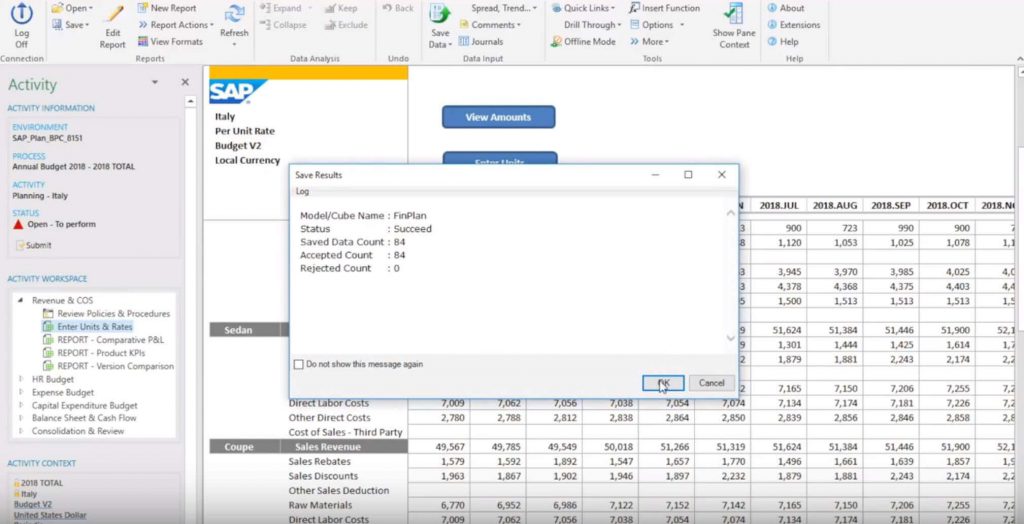Expand Balance Sheet & Cash Flow node

(x=20, y=418)
